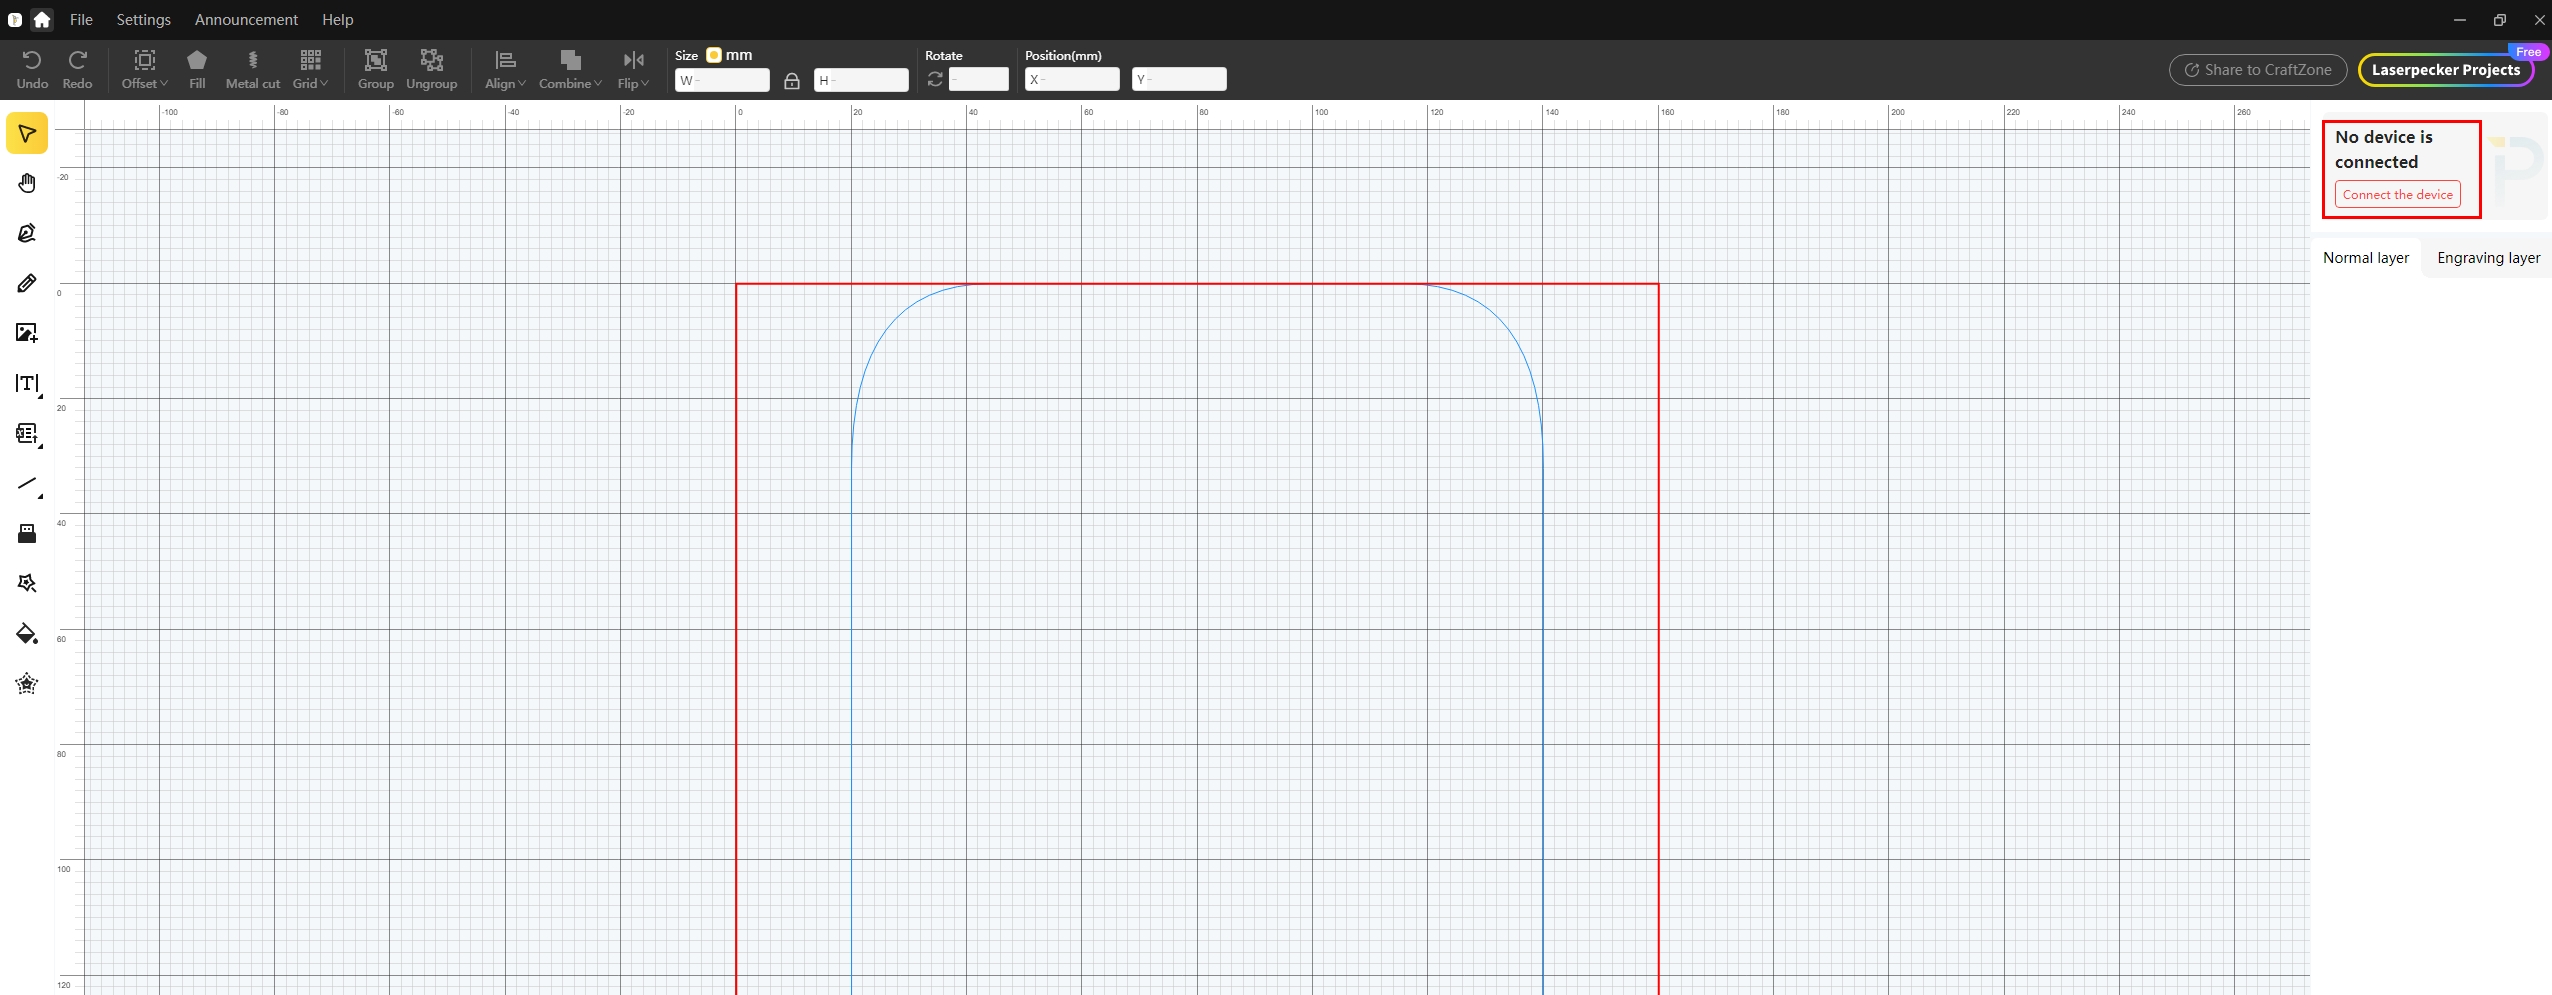Screen dimensions: 2552x995
Task: Expand the Align options
Action: click(505, 70)
